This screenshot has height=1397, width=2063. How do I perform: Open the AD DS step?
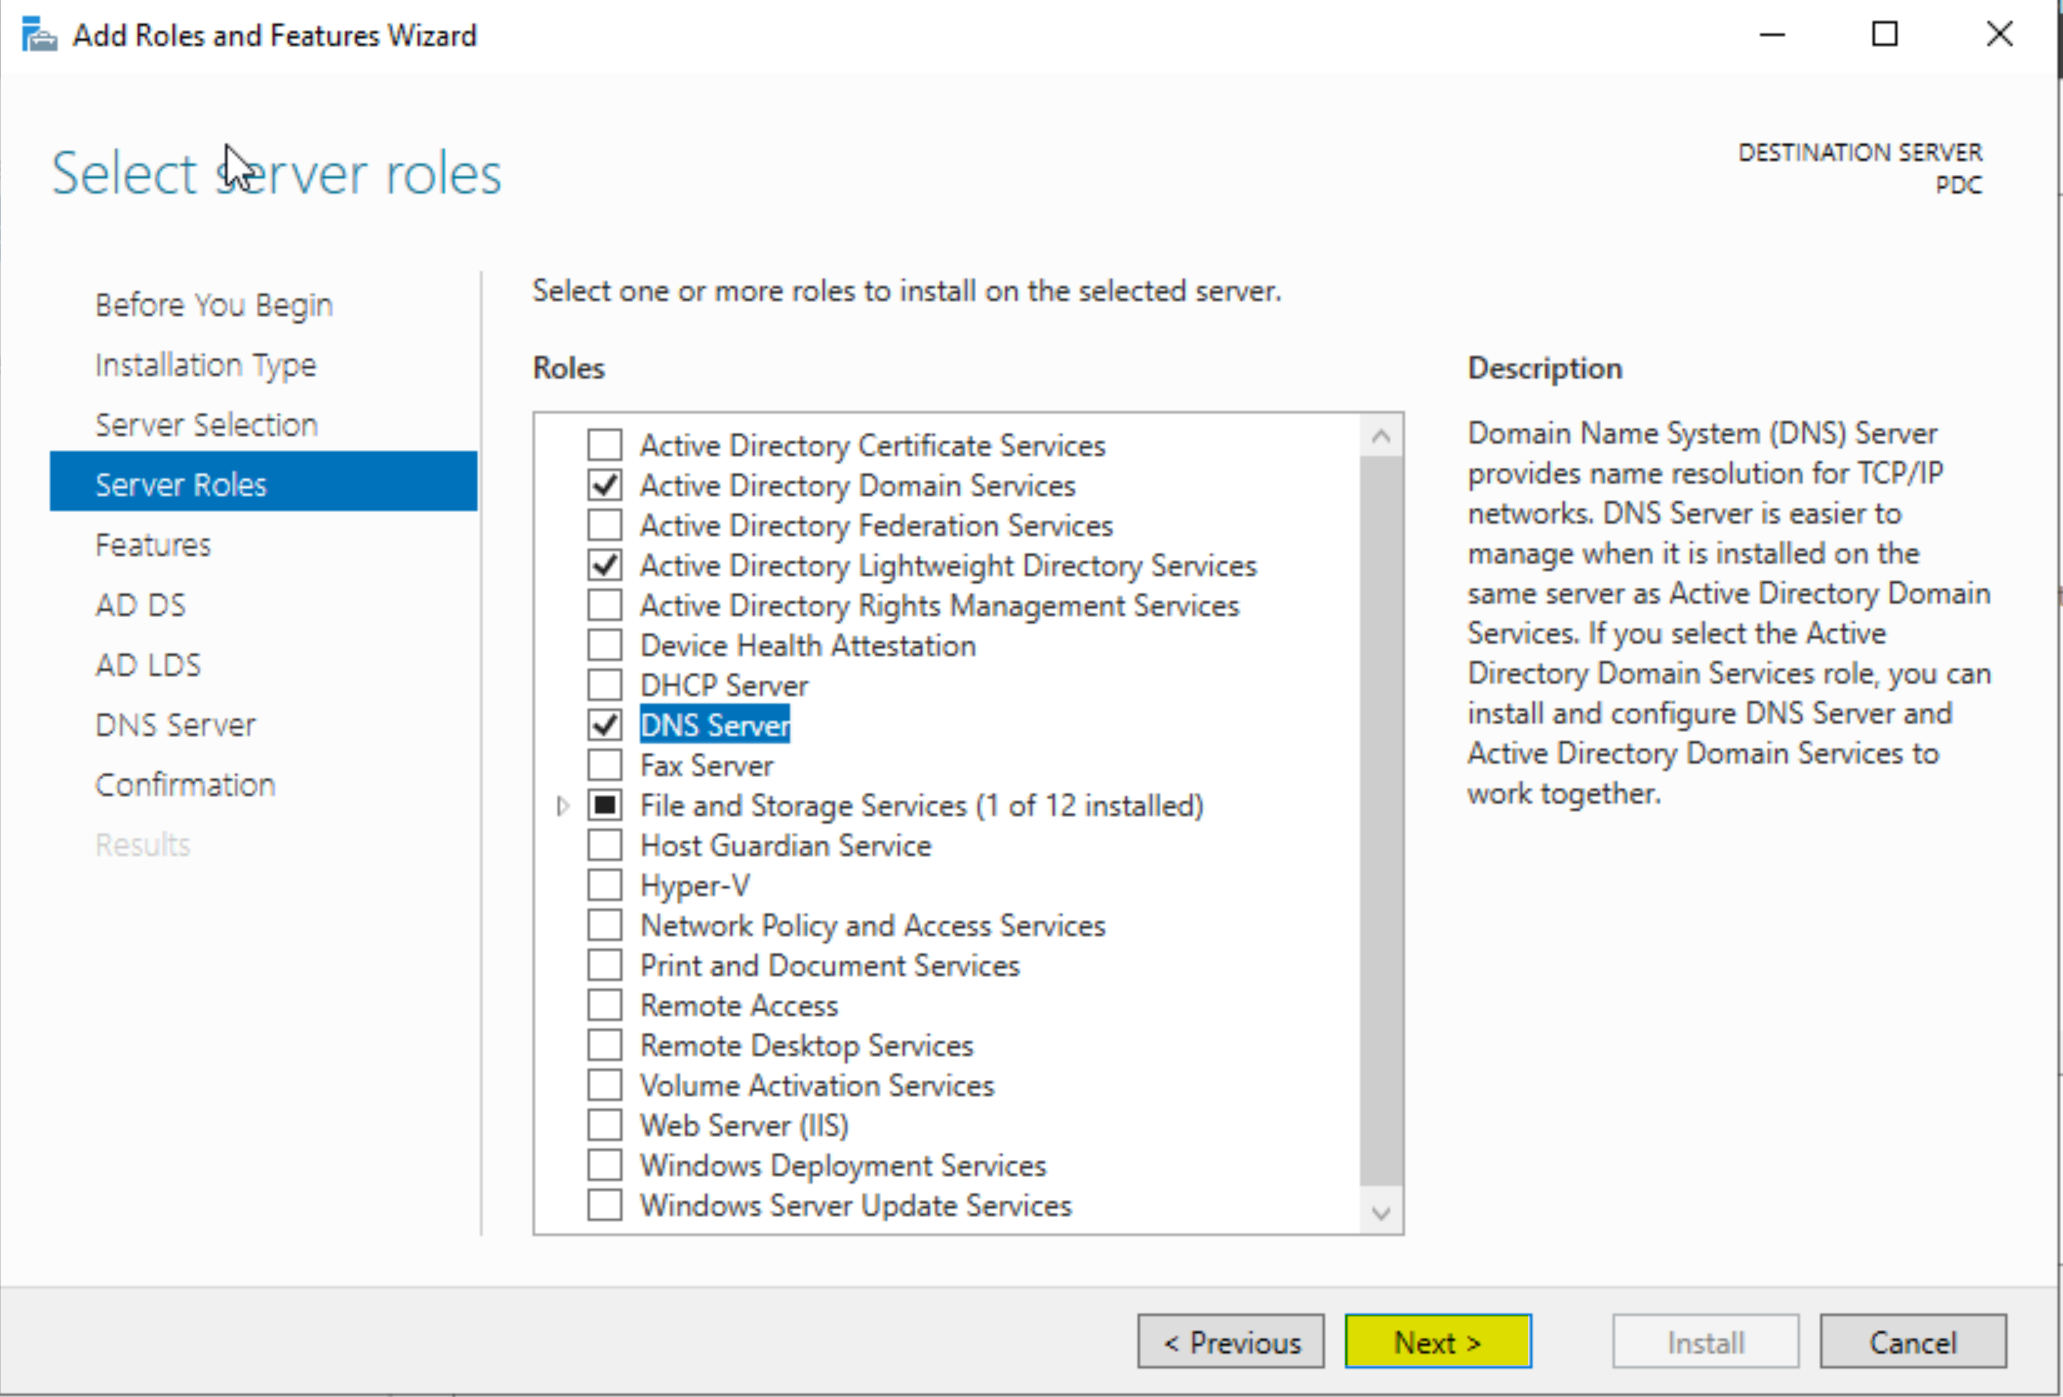pyautogui.click(x=141, y=605)
